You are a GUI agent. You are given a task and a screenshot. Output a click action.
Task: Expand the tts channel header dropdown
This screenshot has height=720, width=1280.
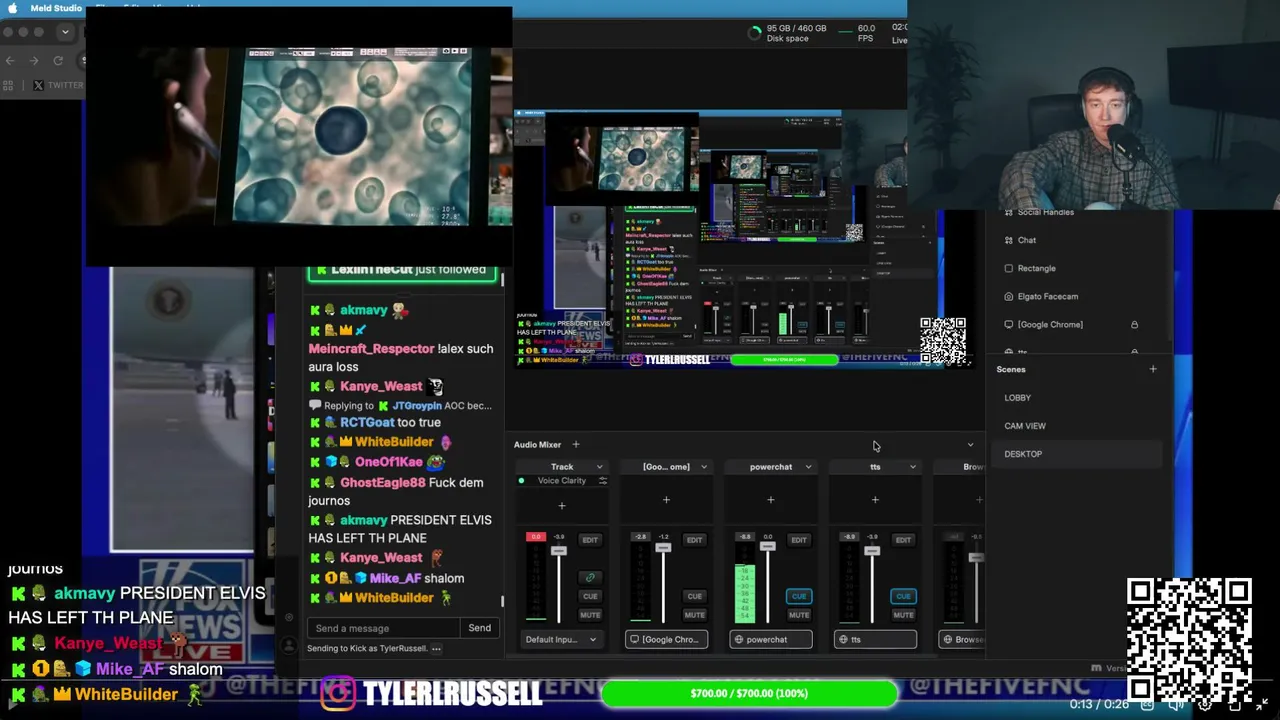click(912, 467)
